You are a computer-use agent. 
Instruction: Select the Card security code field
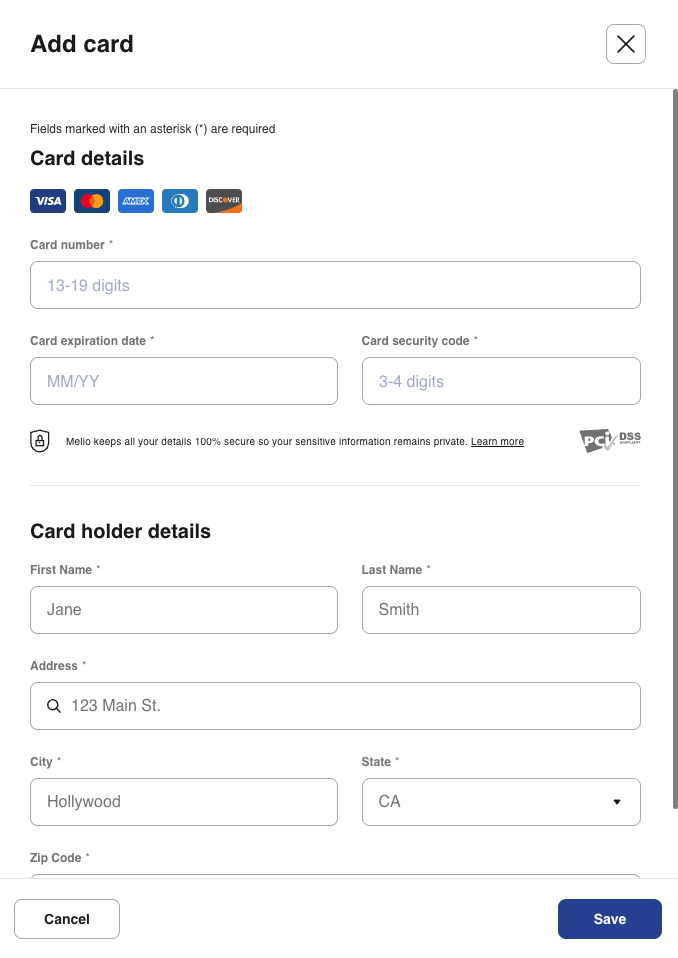501,381
